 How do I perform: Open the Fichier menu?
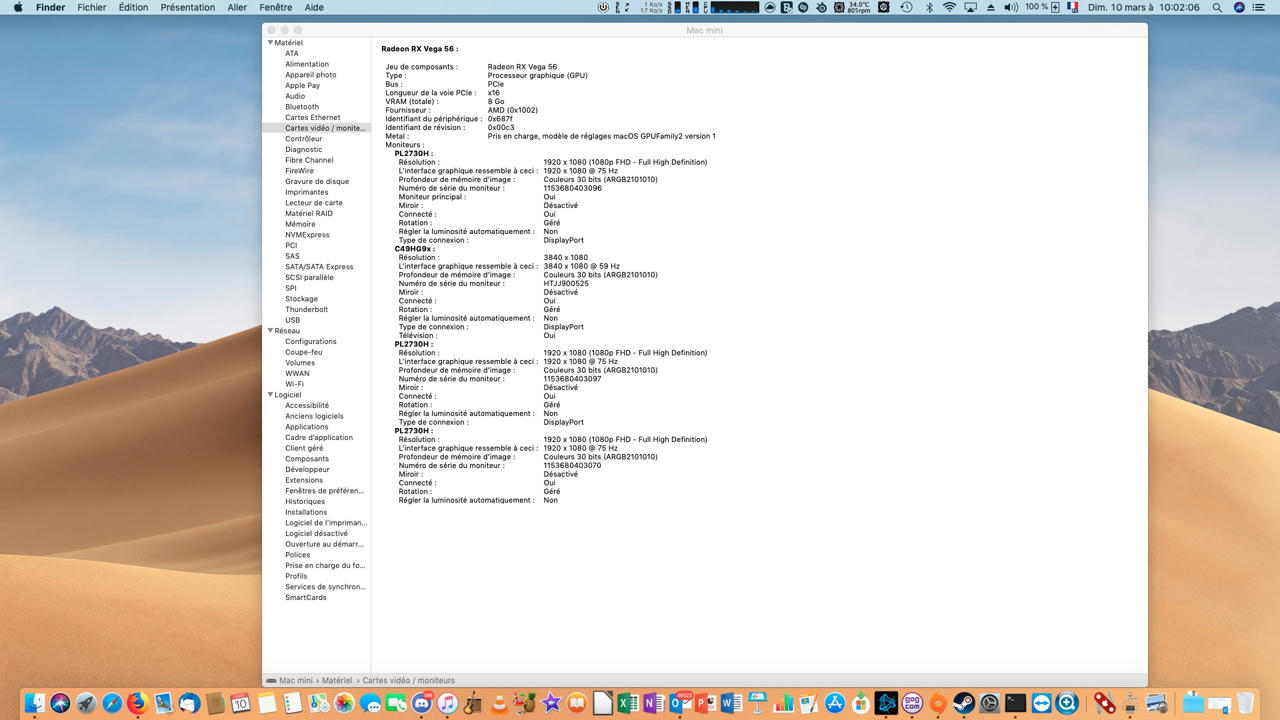pyautogui.click(x=92, y=7)
